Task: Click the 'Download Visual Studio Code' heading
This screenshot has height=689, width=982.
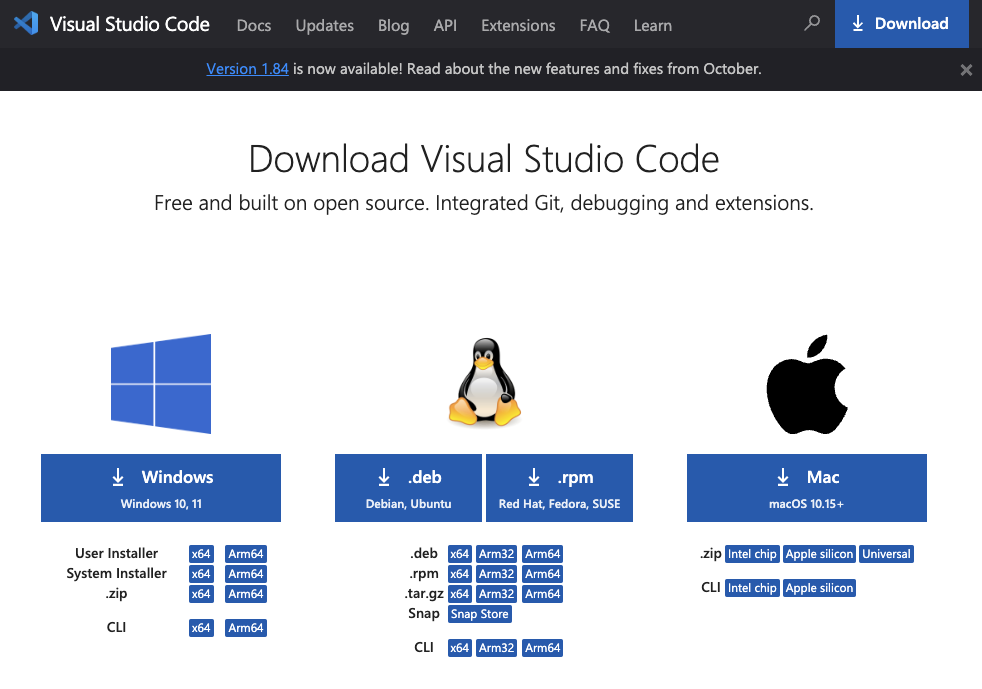Action: click(483, 158)
